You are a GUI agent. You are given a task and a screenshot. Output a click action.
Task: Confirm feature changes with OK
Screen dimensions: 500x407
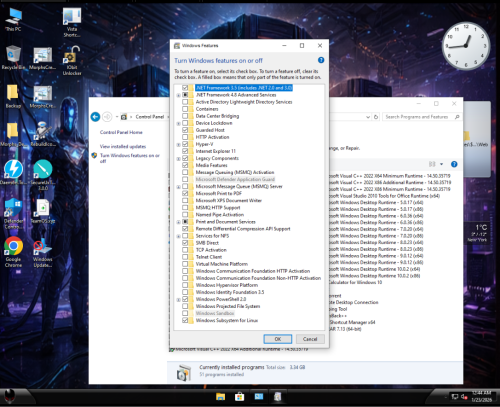[x=278, y=339]
